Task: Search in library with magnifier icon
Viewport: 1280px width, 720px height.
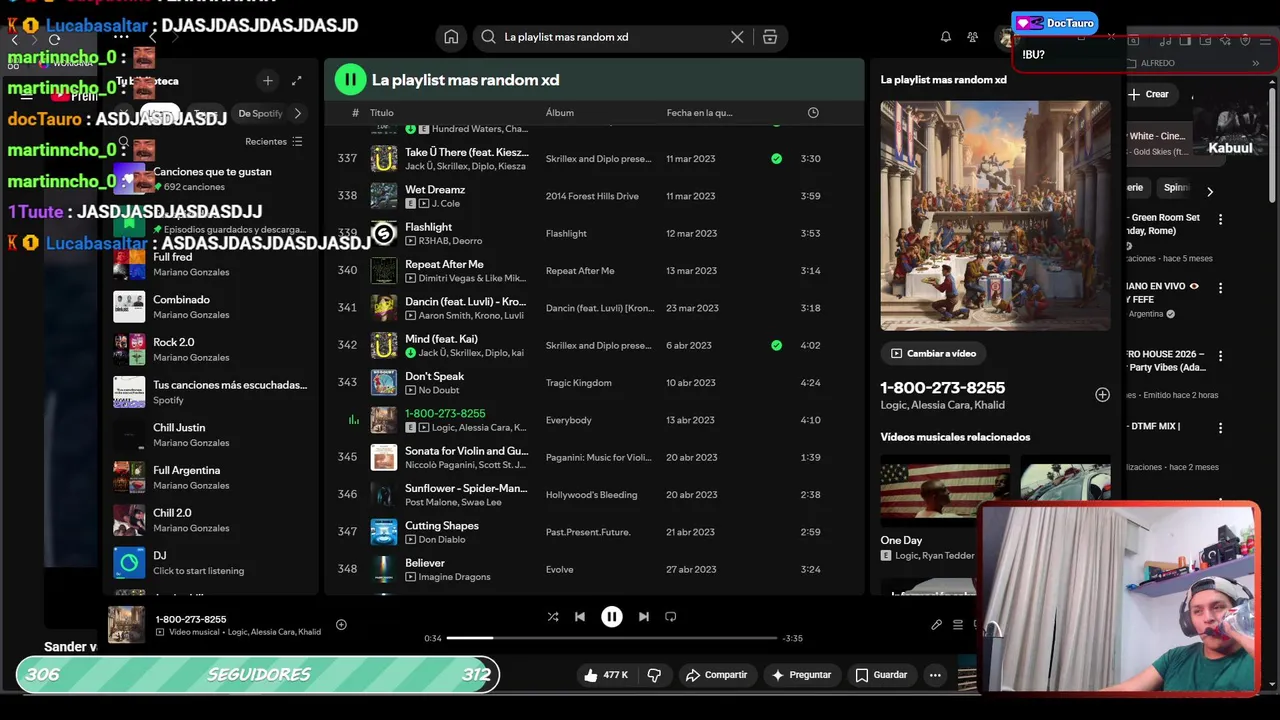Action: (x=123, y=142)
